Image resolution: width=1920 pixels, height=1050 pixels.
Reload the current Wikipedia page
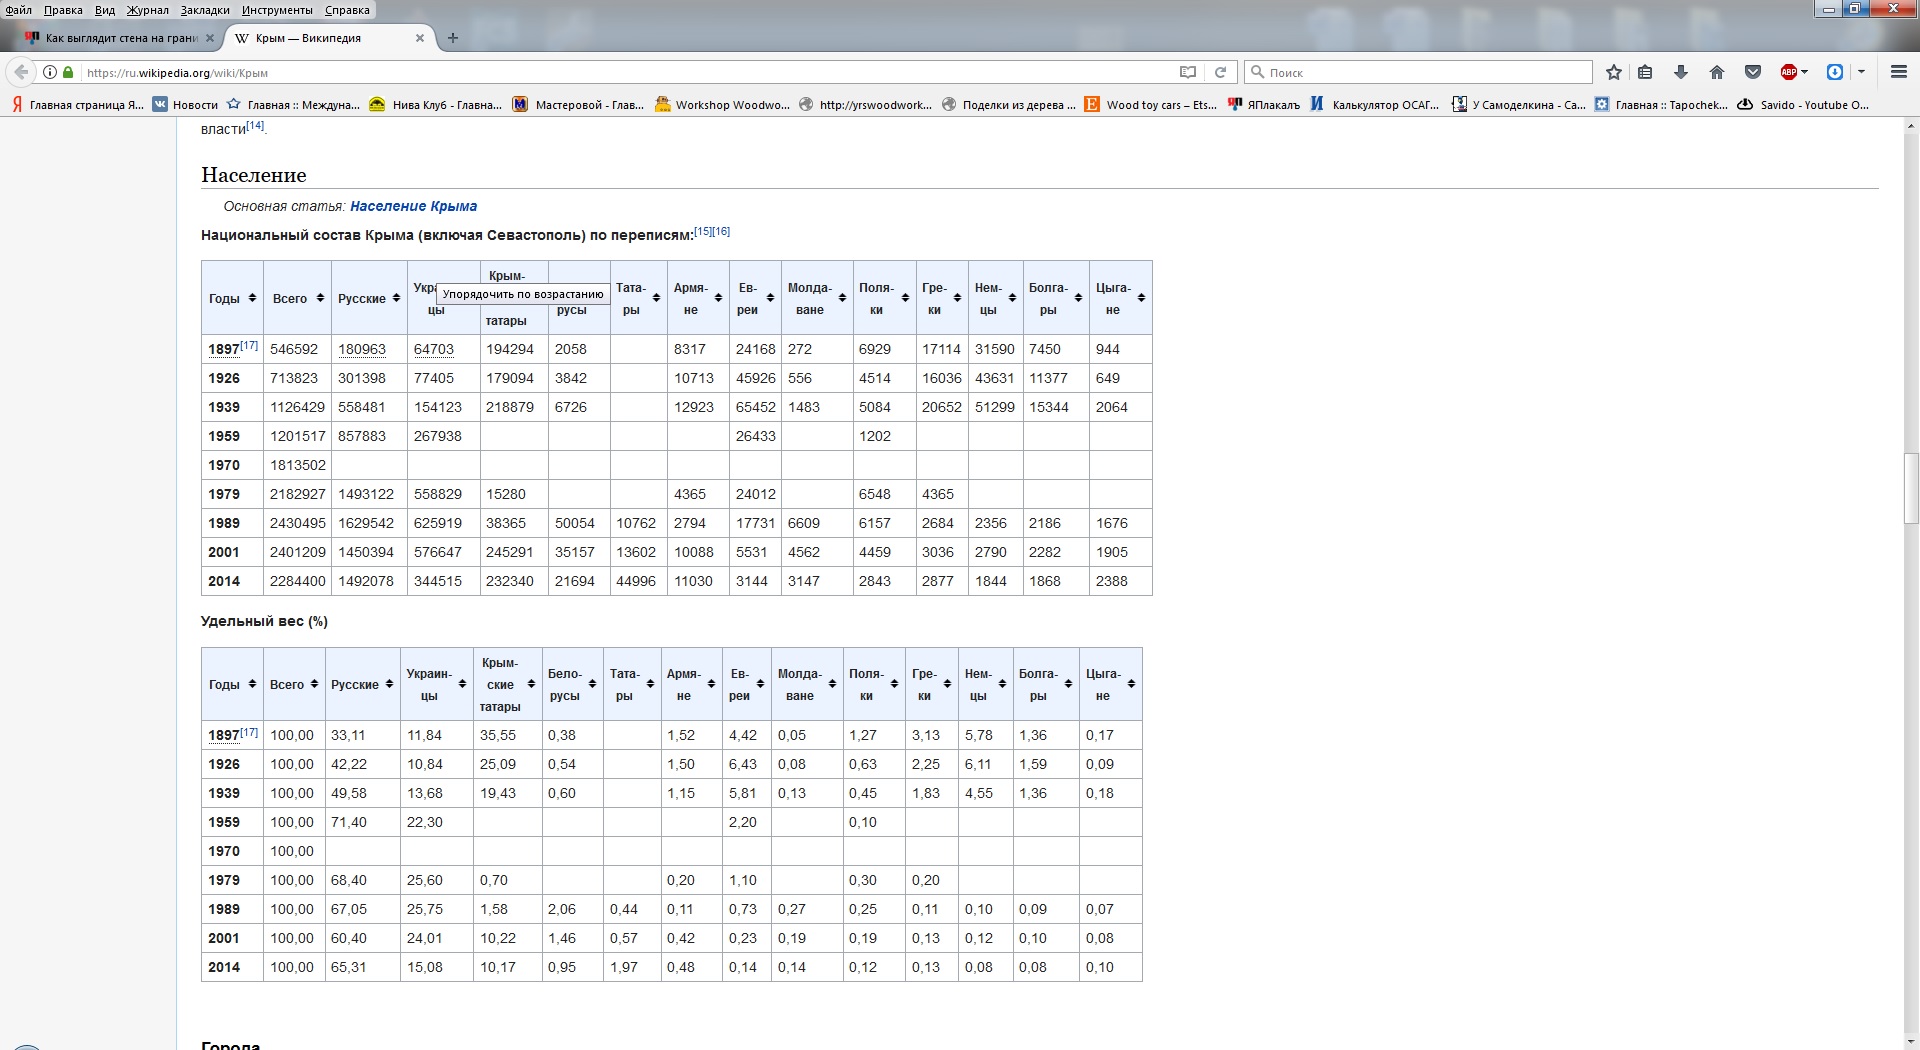point(1220,72)
